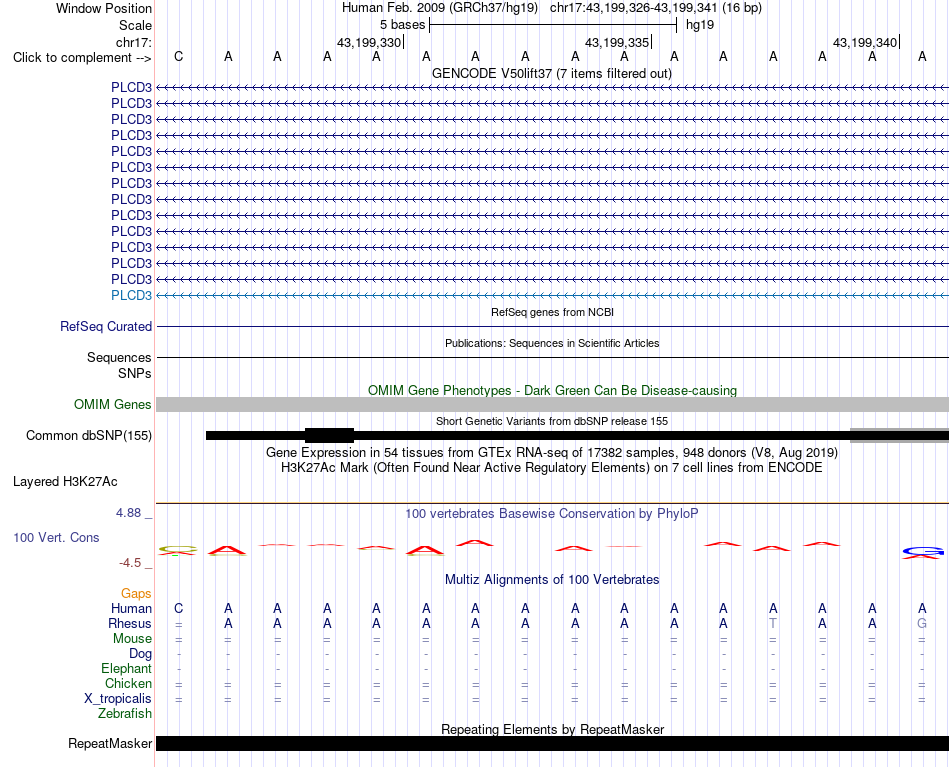The image size is (950, 767).
Task: Open 'Publications: Sequences in Scientific Articles' title
Action: coord(552,343)
